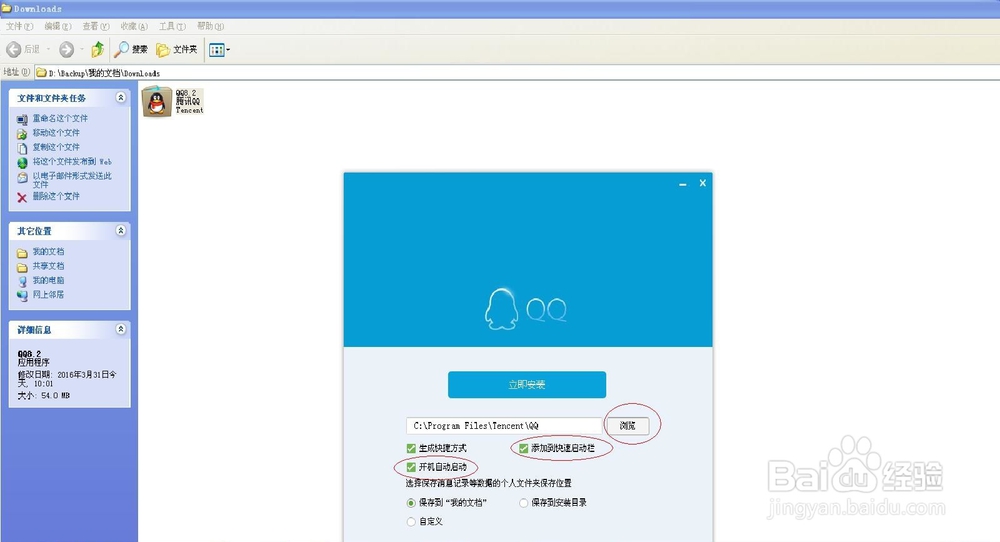The image size is (1000, 542).
Task: Open the Edit (编辑) menu
Action: pos(57,26)
